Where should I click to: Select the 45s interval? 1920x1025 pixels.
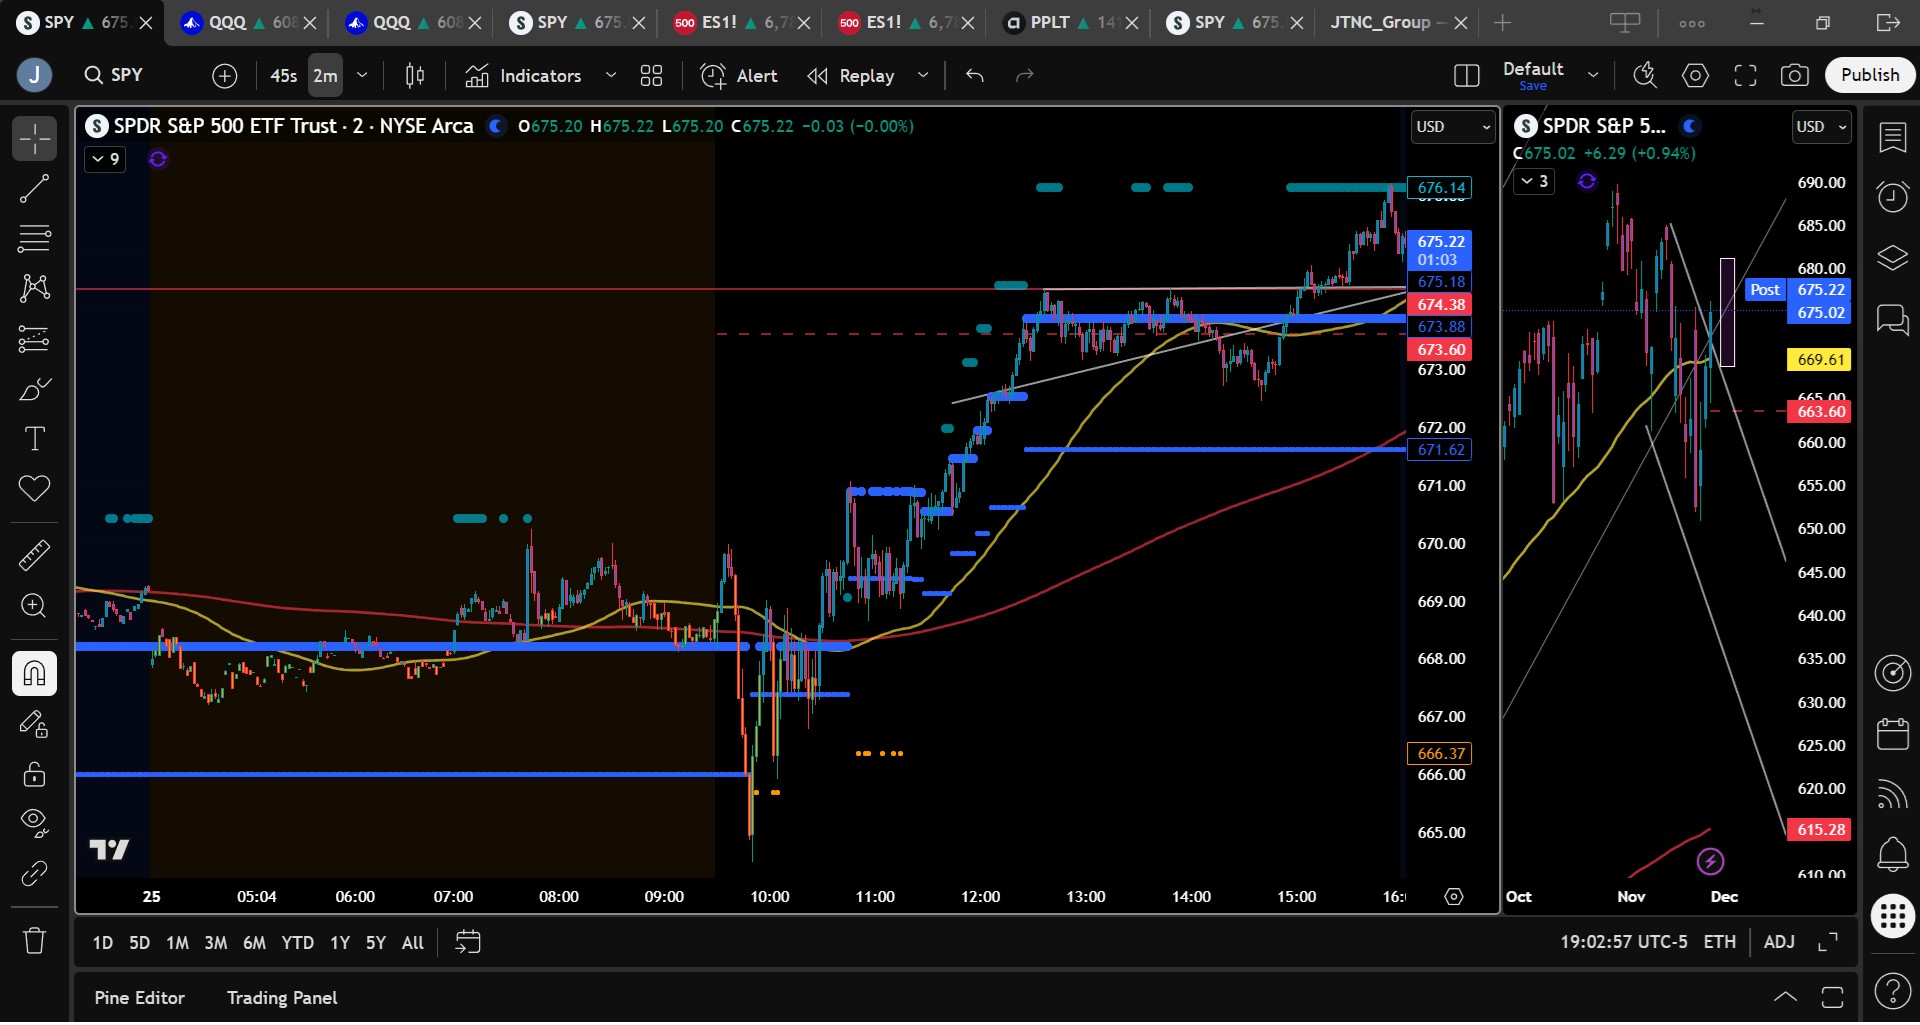coord(284,75)
